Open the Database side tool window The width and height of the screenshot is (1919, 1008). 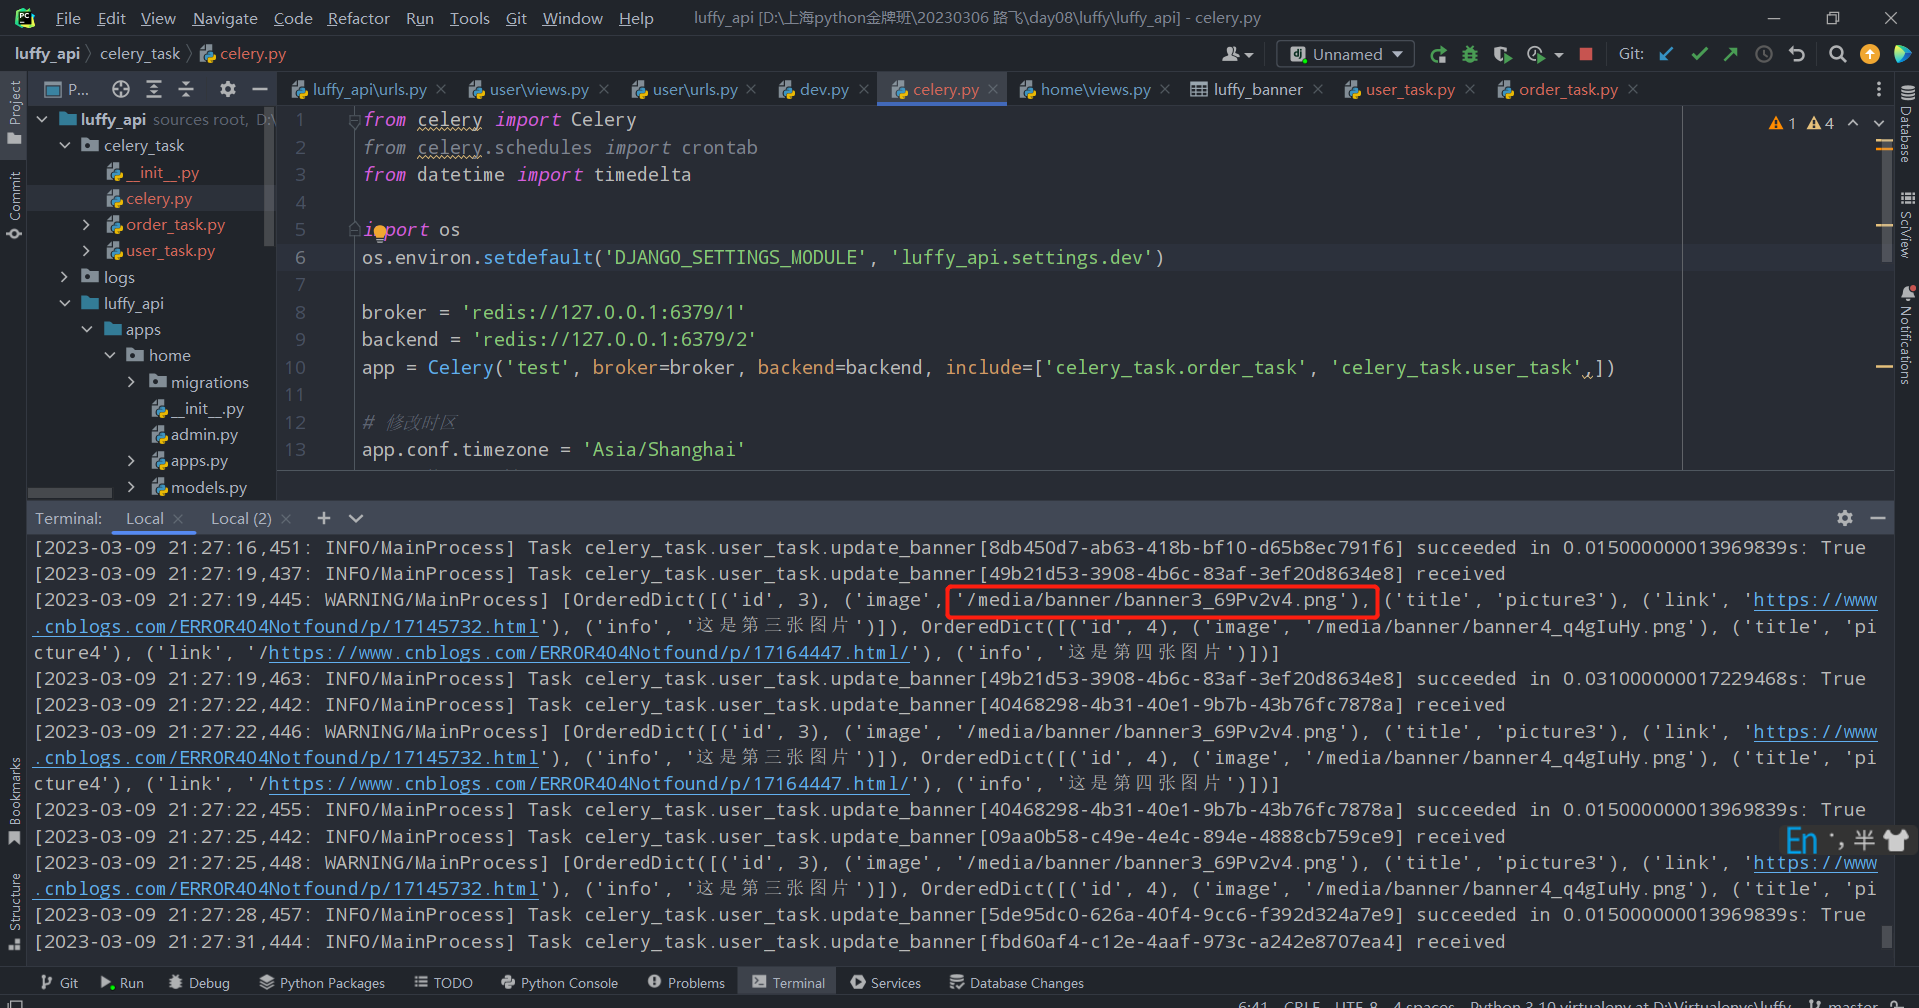coord(1907,122)
